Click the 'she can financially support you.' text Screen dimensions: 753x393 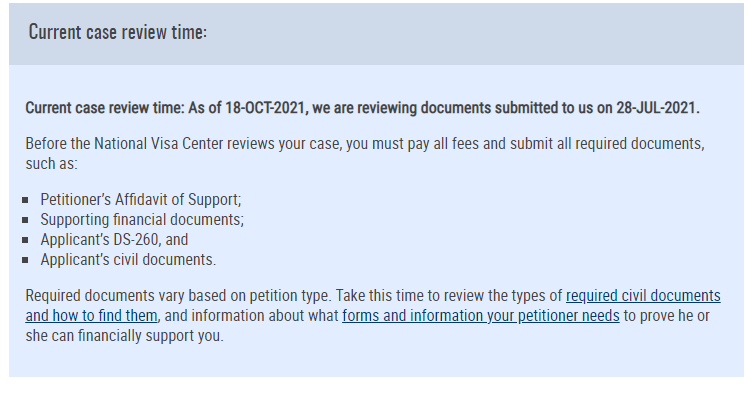[124, 336]
